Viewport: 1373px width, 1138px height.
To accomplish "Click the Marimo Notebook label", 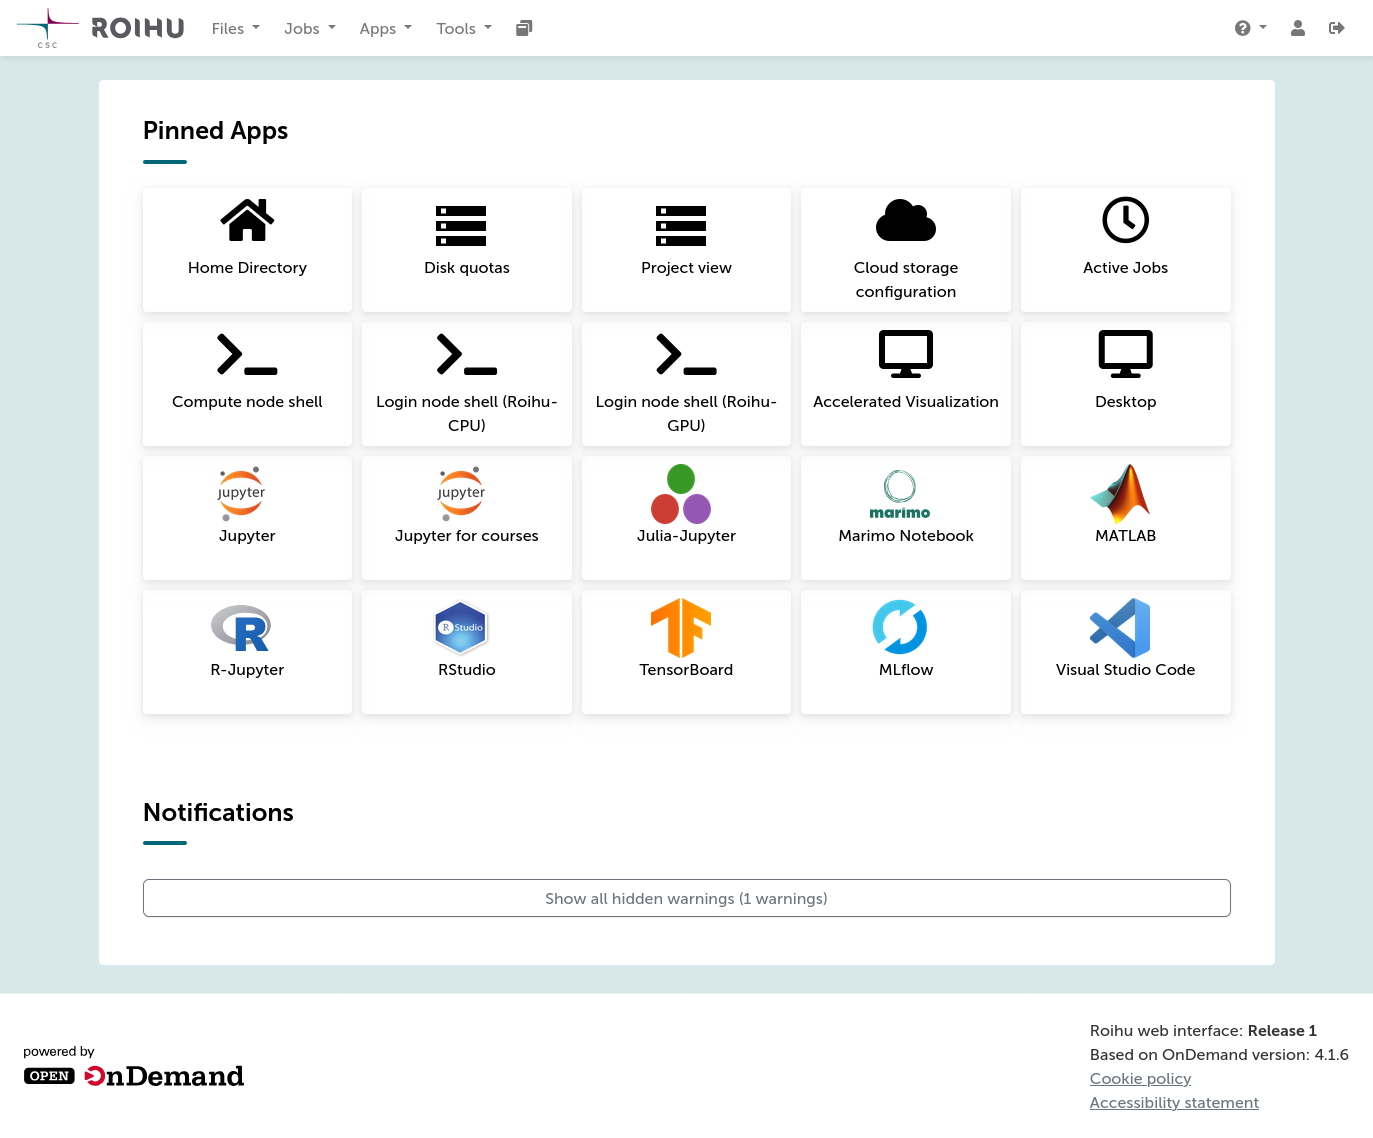I will pos(906,535).
